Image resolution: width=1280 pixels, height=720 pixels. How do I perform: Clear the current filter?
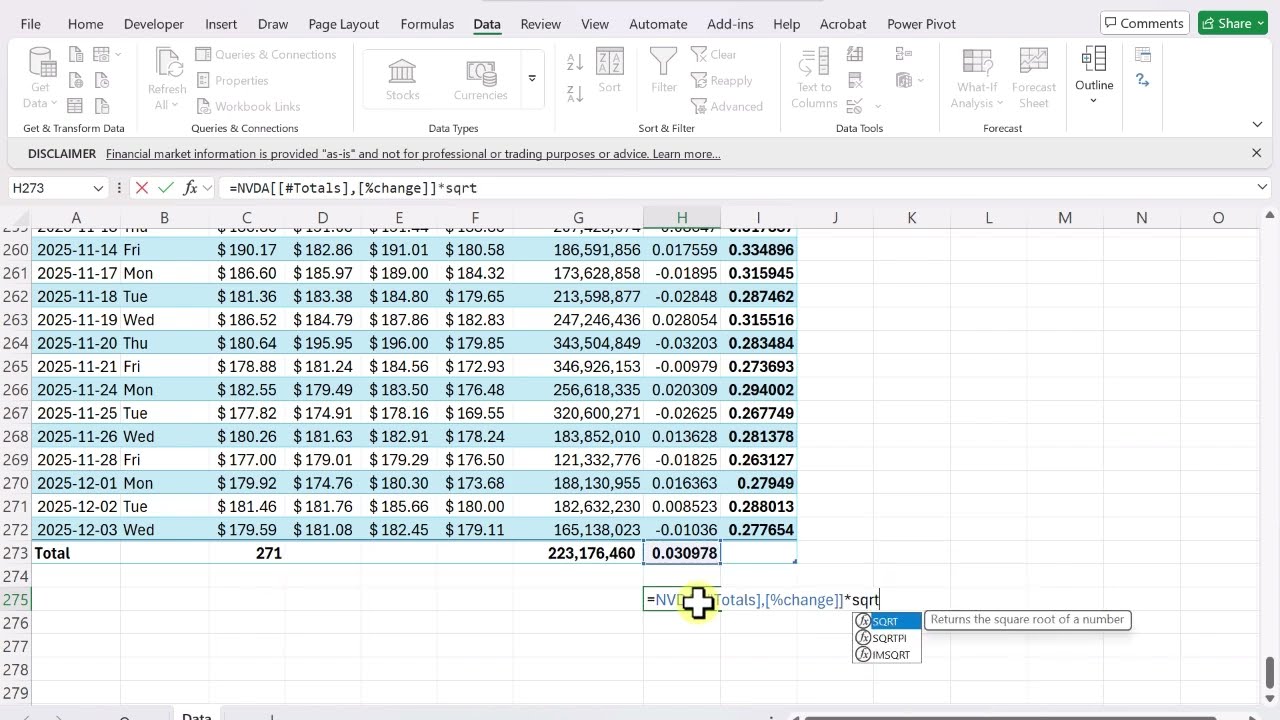(714, 55)
